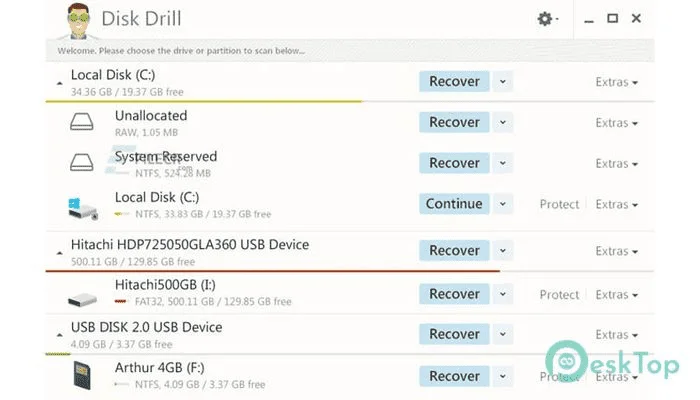
Task: Open dropdown arrow beside Continue button
Action: (x=503, y=204)
